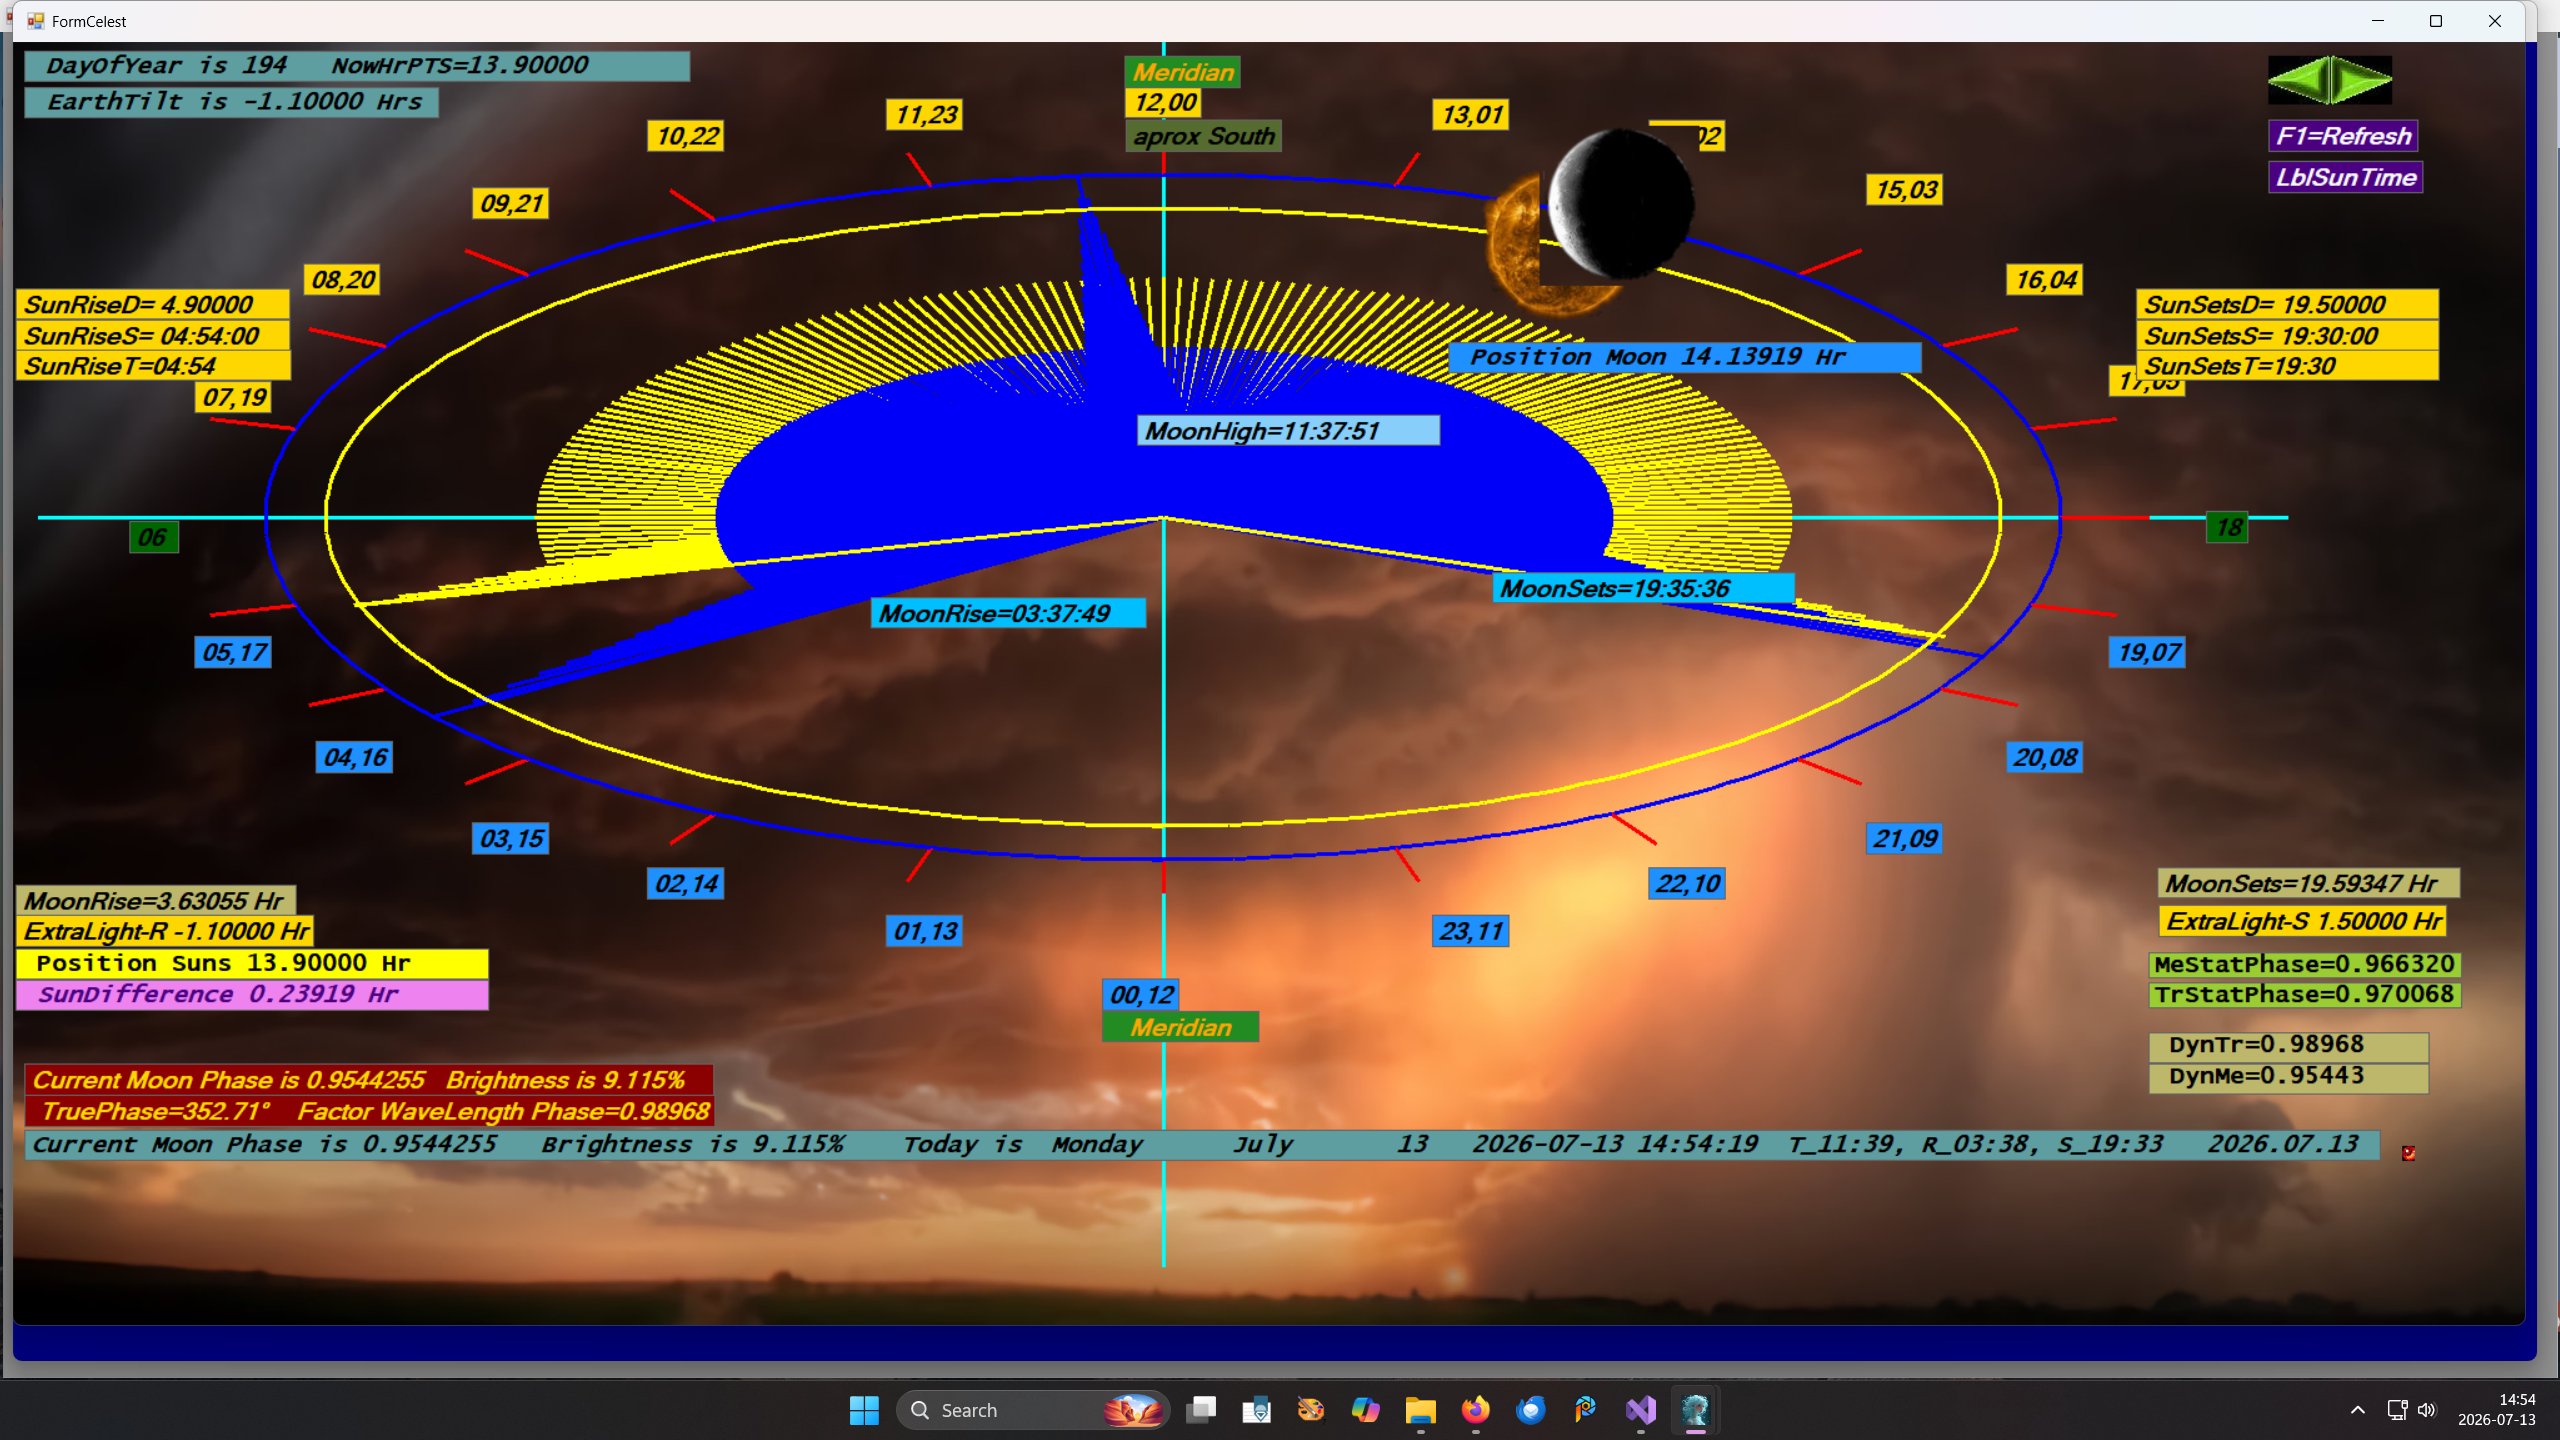Viewport: 2560px width, 1440px height.
Task: Click 'SunSetsT=19:30' label
Action: pos(2287,366)
